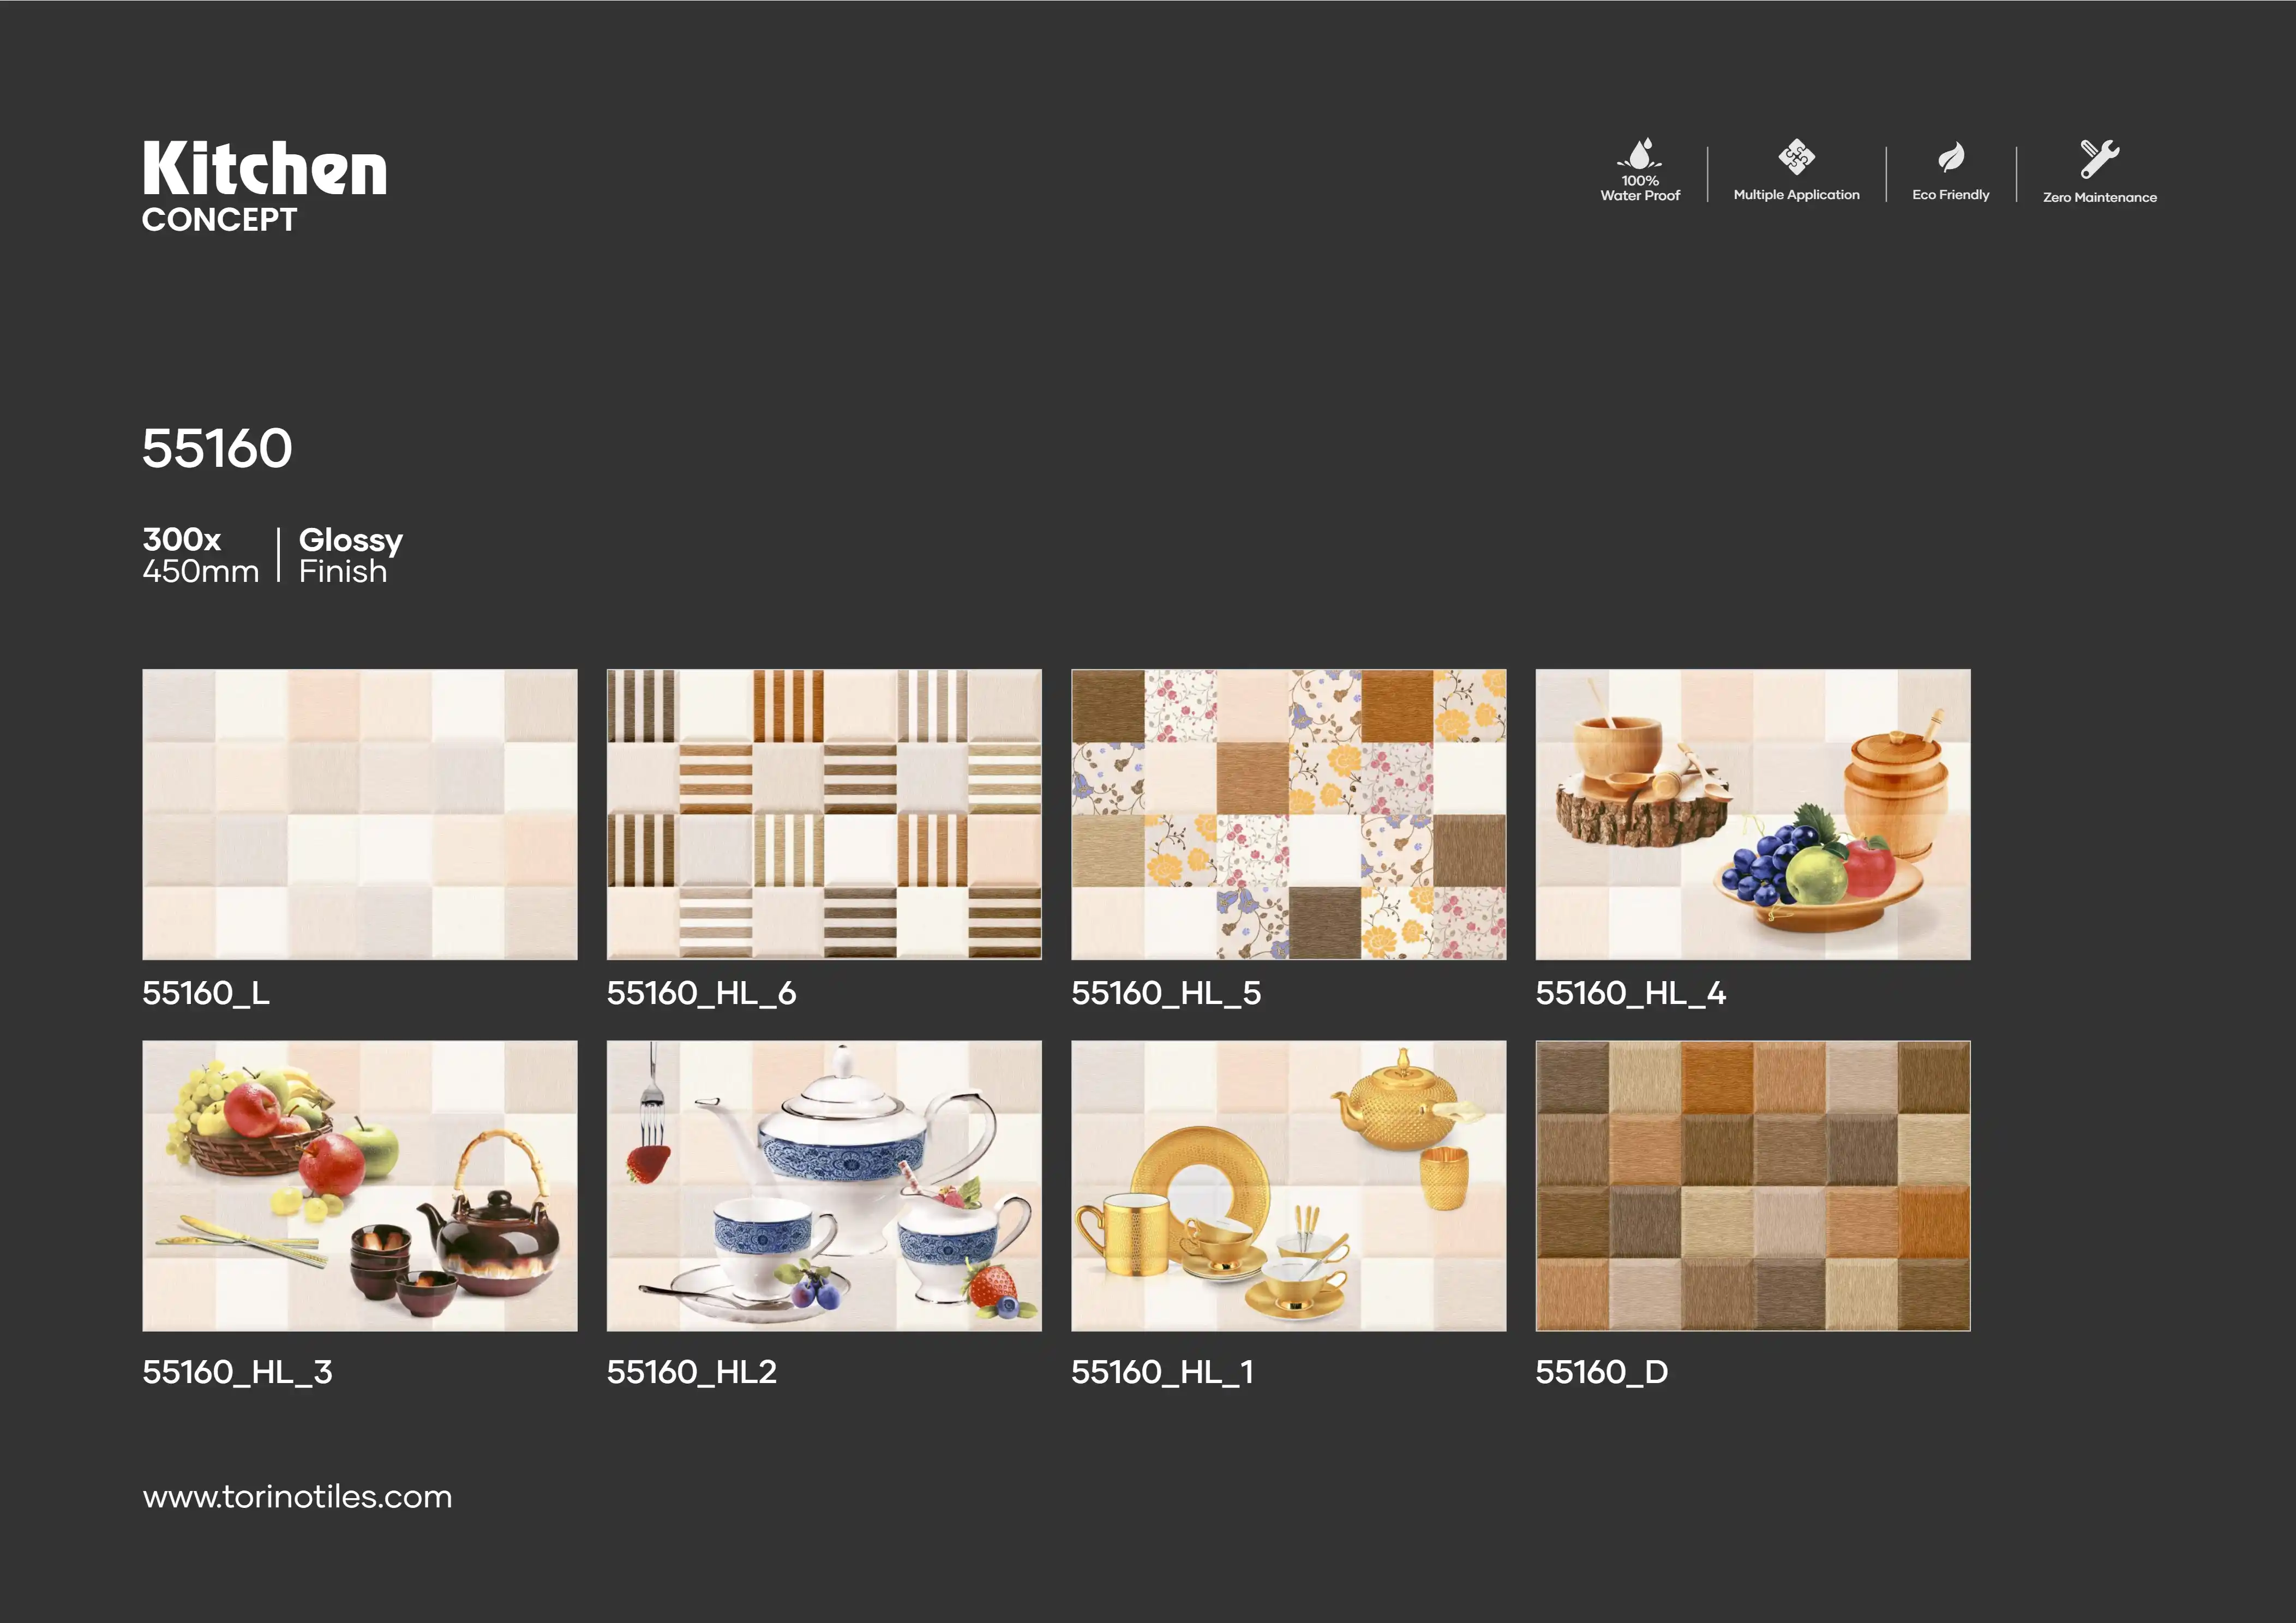Image resolution: width=2296 pixels, height=1623 pixels.
Task: Click the CONCEPT subtitle text
Action: (219, 220)
